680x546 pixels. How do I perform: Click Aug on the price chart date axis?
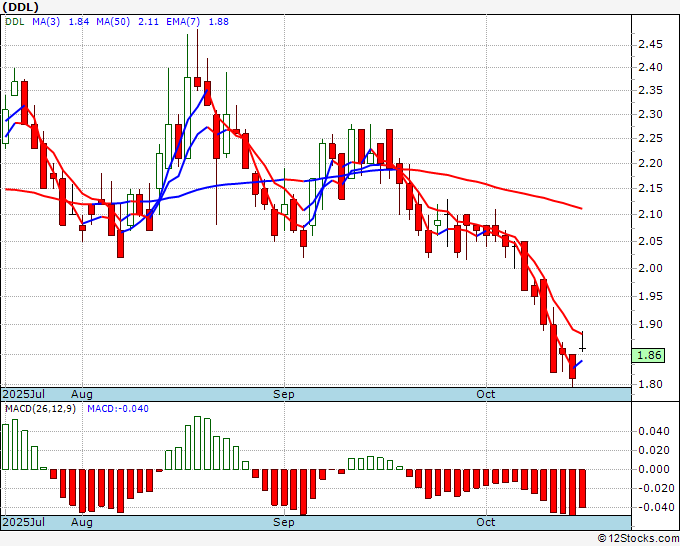pyautogui.click(x=82, y=394)
